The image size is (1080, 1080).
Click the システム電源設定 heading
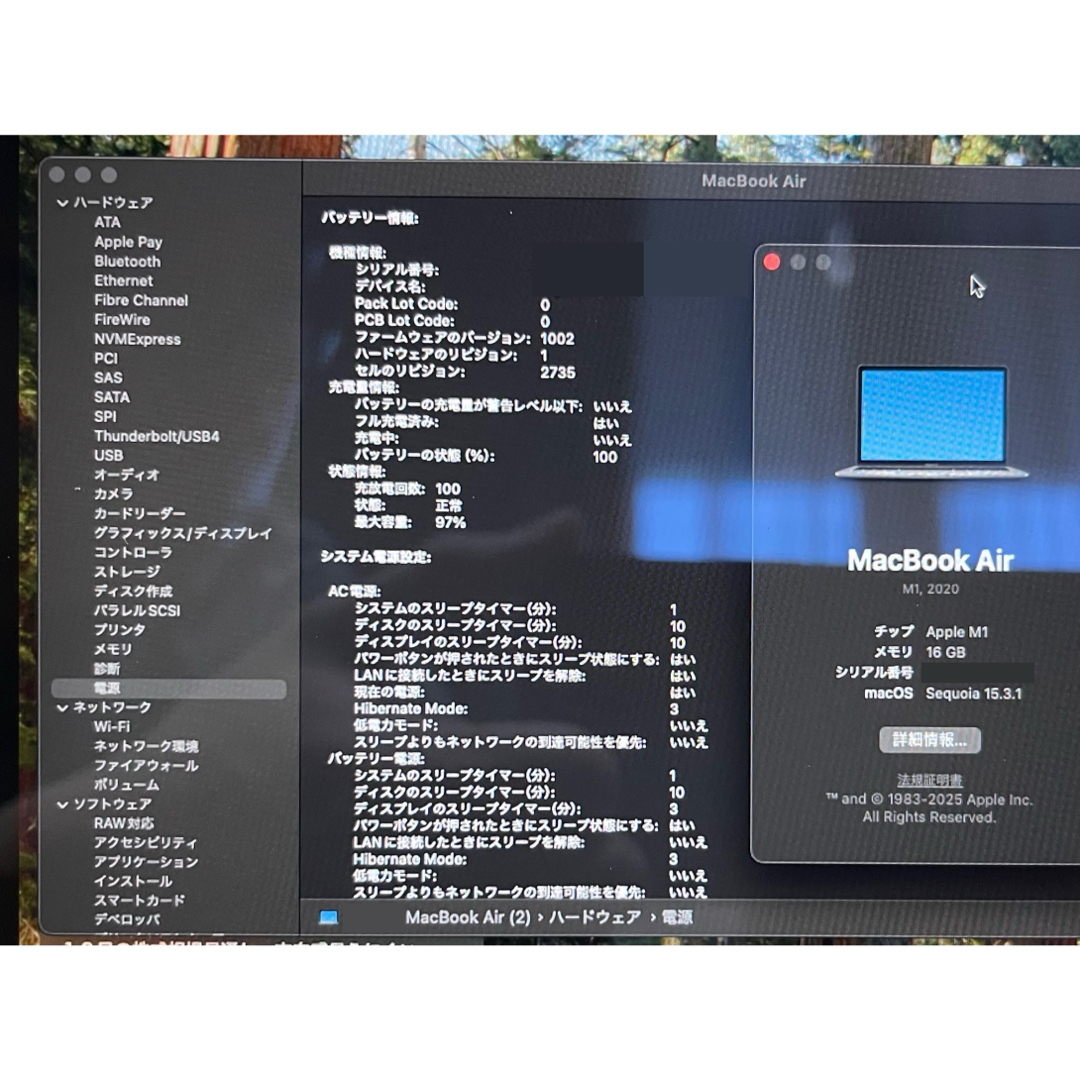click(376, 557)
